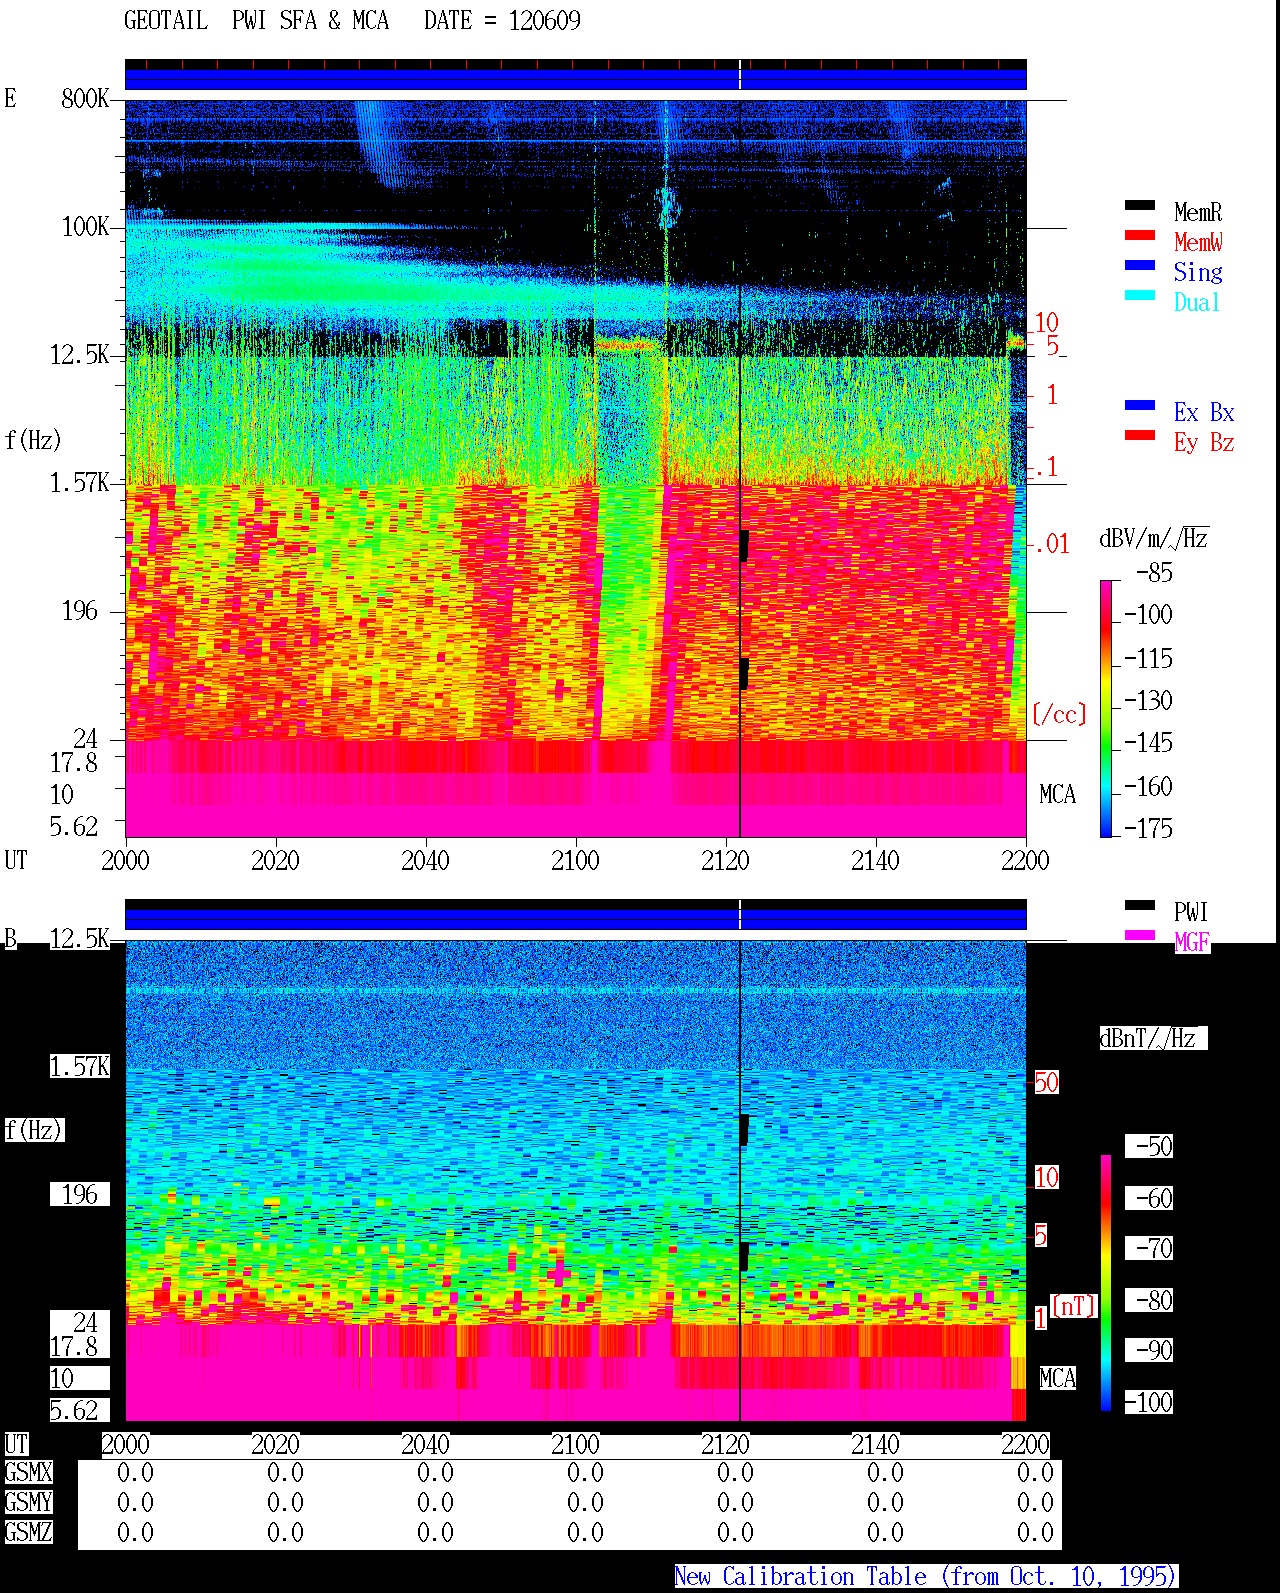Click the dBV/m/√Hz electric field color scale bar
Image resolution: width=1280 pixels, height=1593 pixels.
coord(1106,708)
